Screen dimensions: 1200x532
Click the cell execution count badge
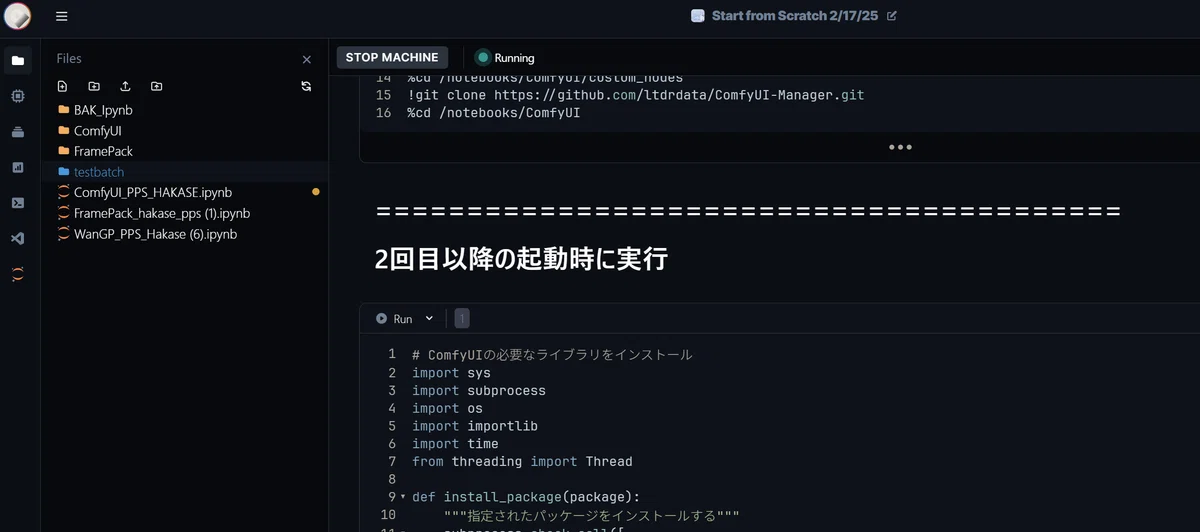coord(461,319)
